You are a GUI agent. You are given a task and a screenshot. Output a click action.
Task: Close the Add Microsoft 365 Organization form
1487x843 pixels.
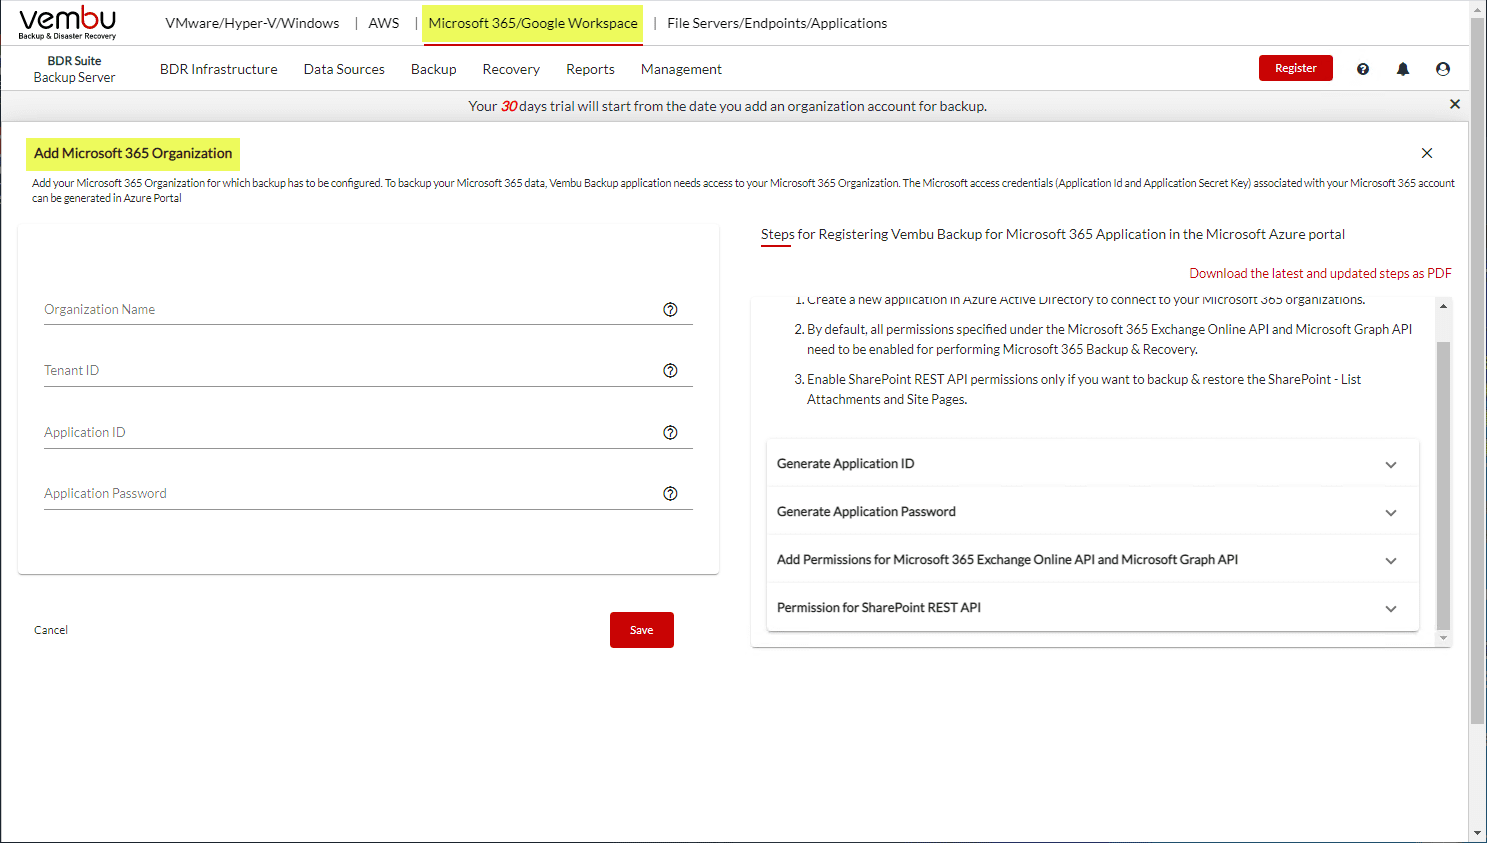(1426, 153)
